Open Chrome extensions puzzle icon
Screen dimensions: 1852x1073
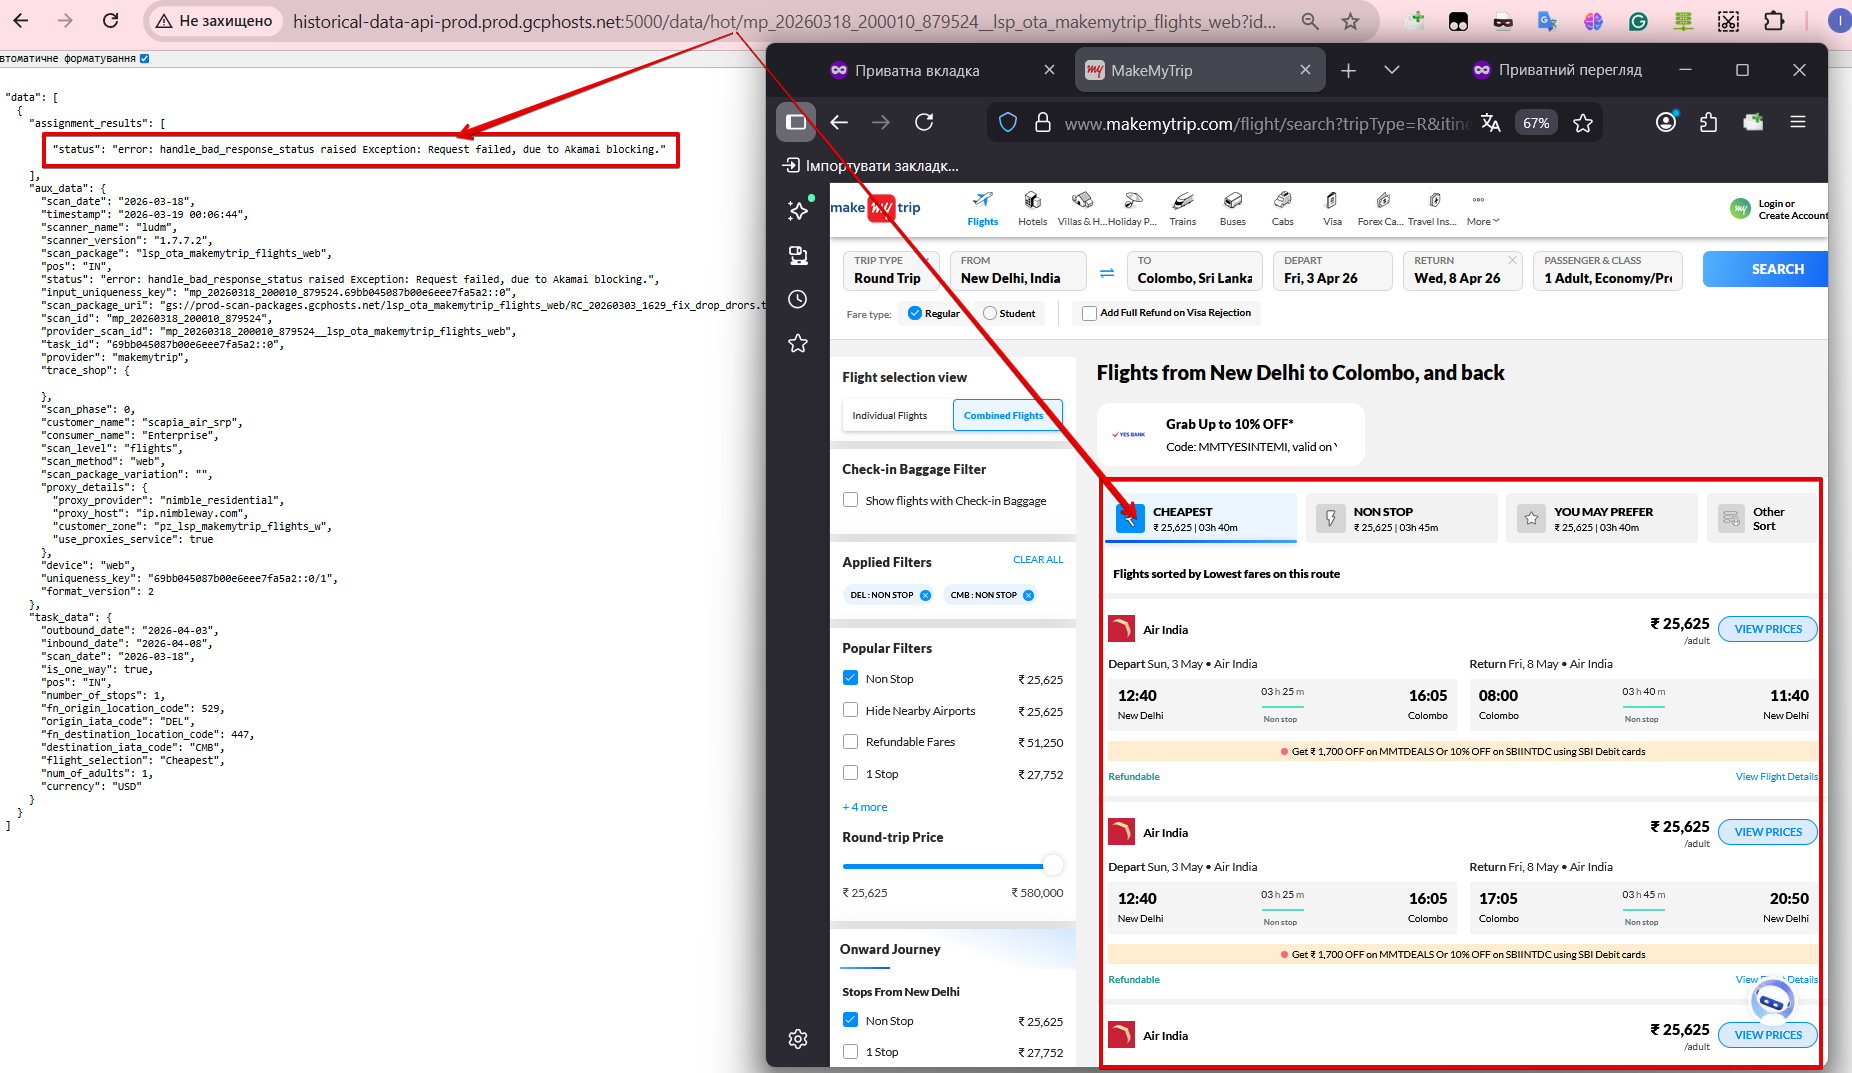pyautogui.click(x=1774, y=20)
